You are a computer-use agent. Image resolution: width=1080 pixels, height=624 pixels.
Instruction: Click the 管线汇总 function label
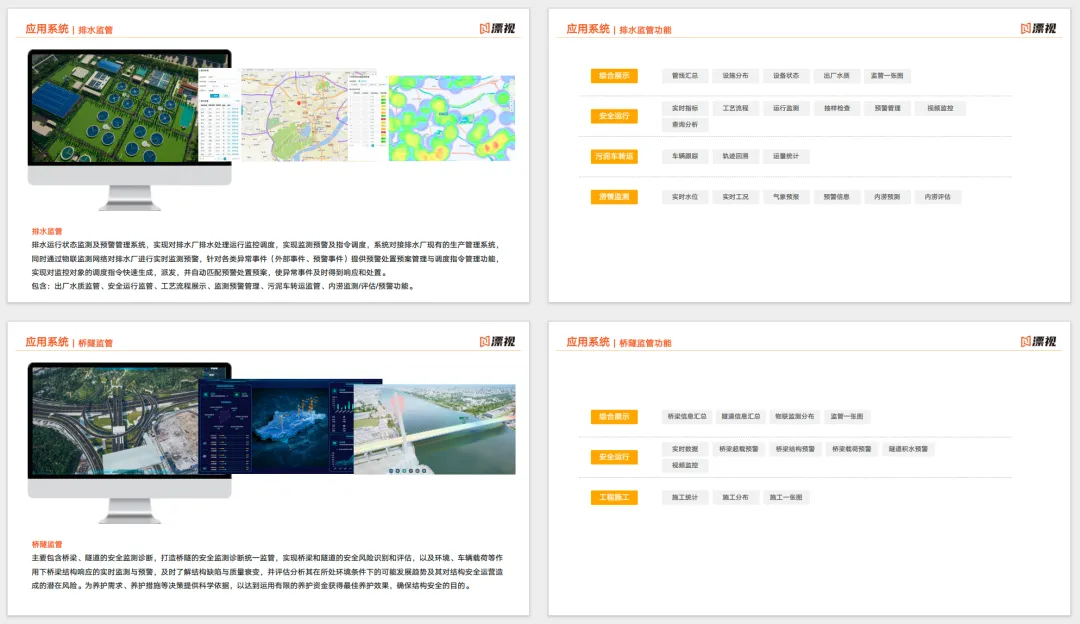(x=685, y=76)
